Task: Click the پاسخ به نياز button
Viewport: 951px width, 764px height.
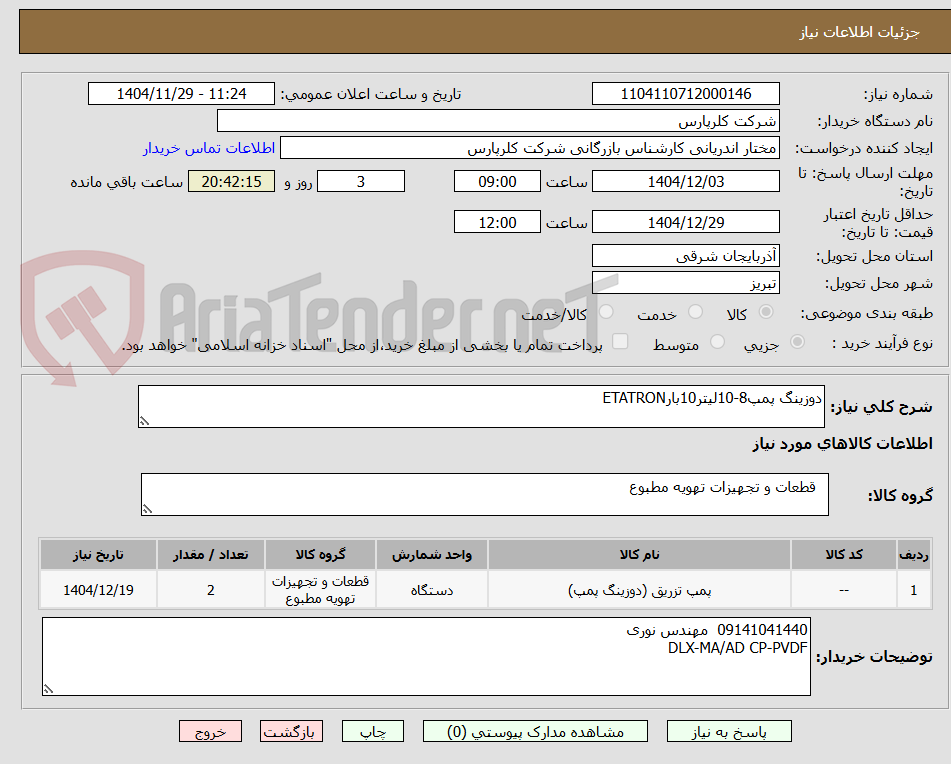Action: click(729, 732)
